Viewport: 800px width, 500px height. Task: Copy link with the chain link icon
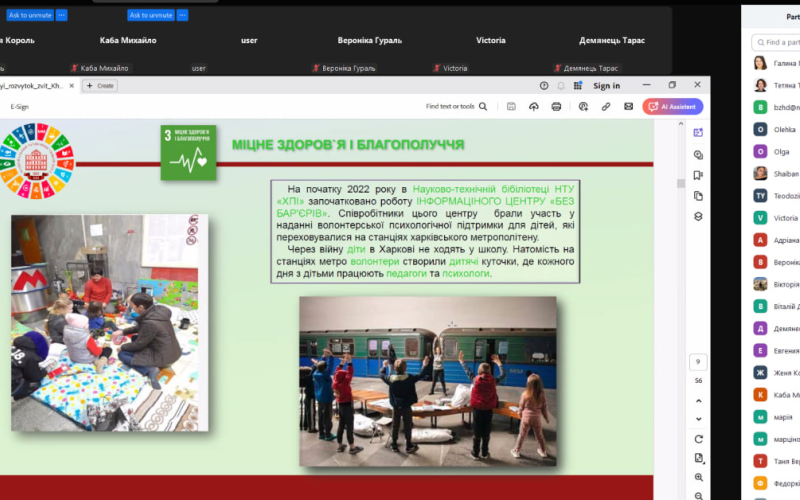pyautogui.click(x=606, y=106)
